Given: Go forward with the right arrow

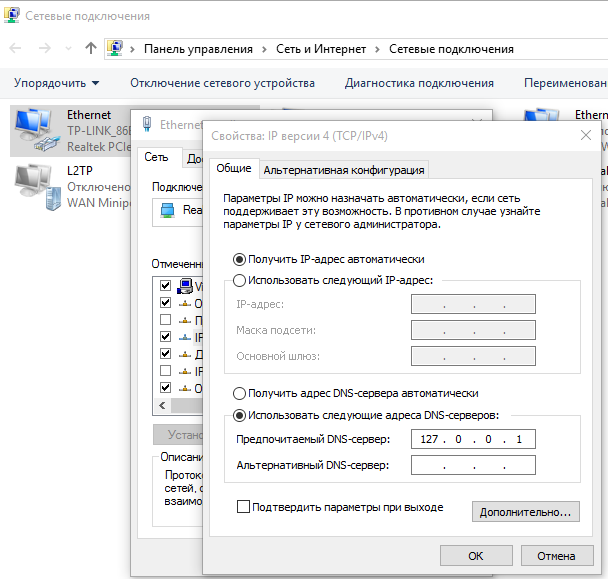Looking at the screenshot, I should point(45,48).
